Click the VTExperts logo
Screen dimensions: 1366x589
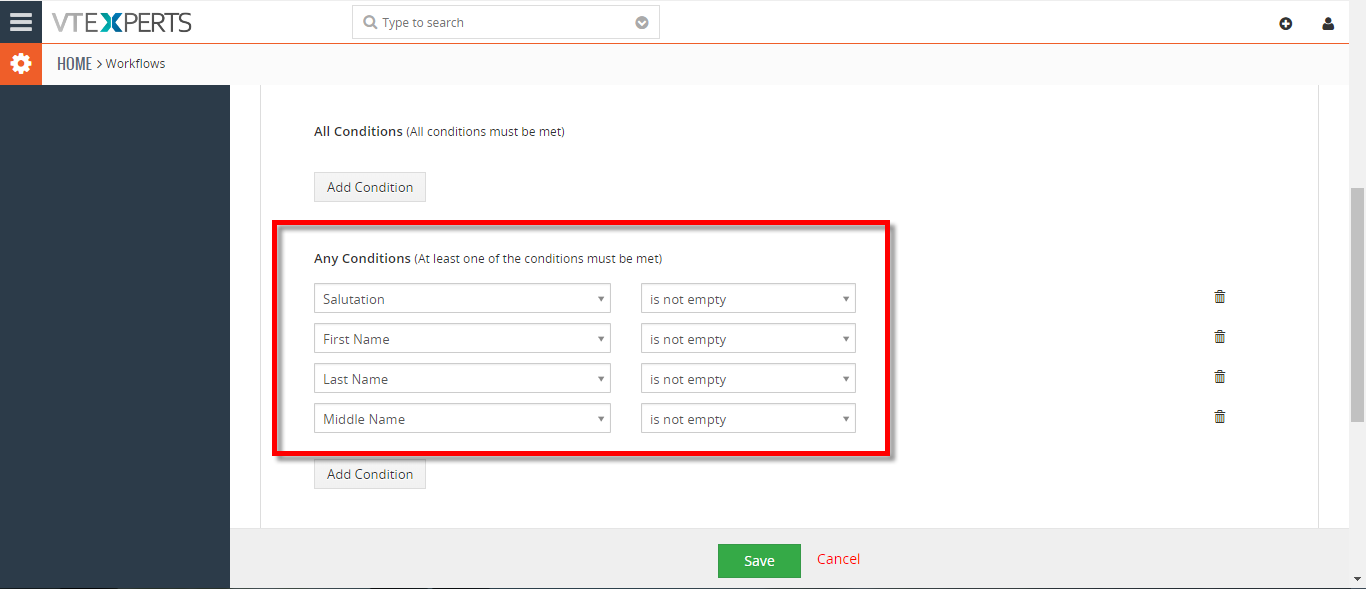click(121, 22)
